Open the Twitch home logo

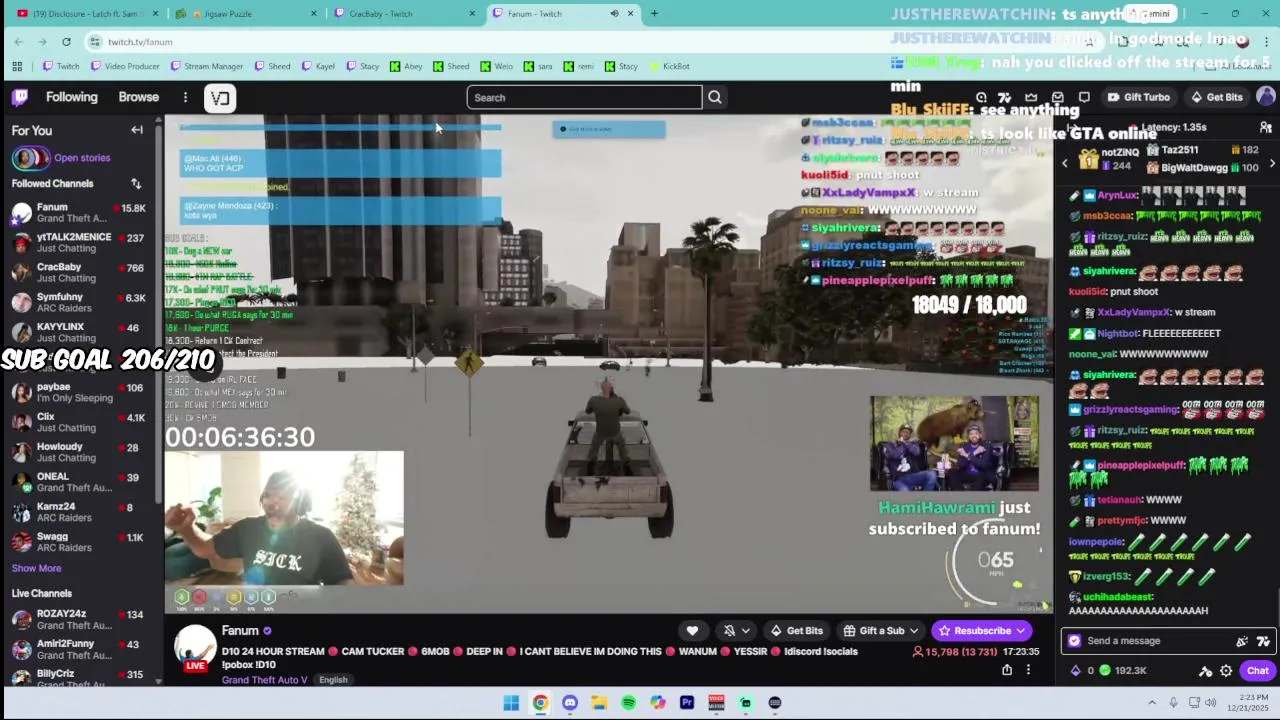pos(20,97)
